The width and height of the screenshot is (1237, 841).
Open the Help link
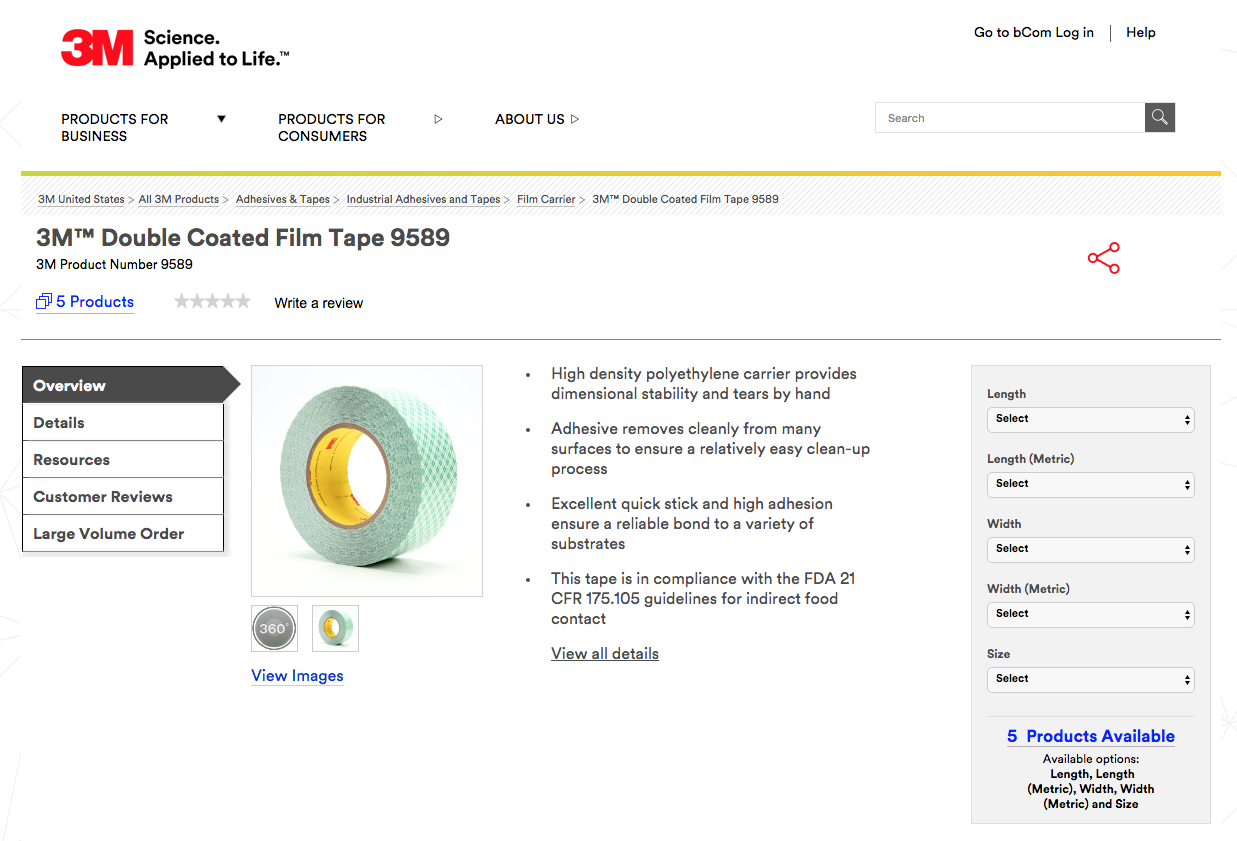pyautogui.click(x=1141, y=32)
